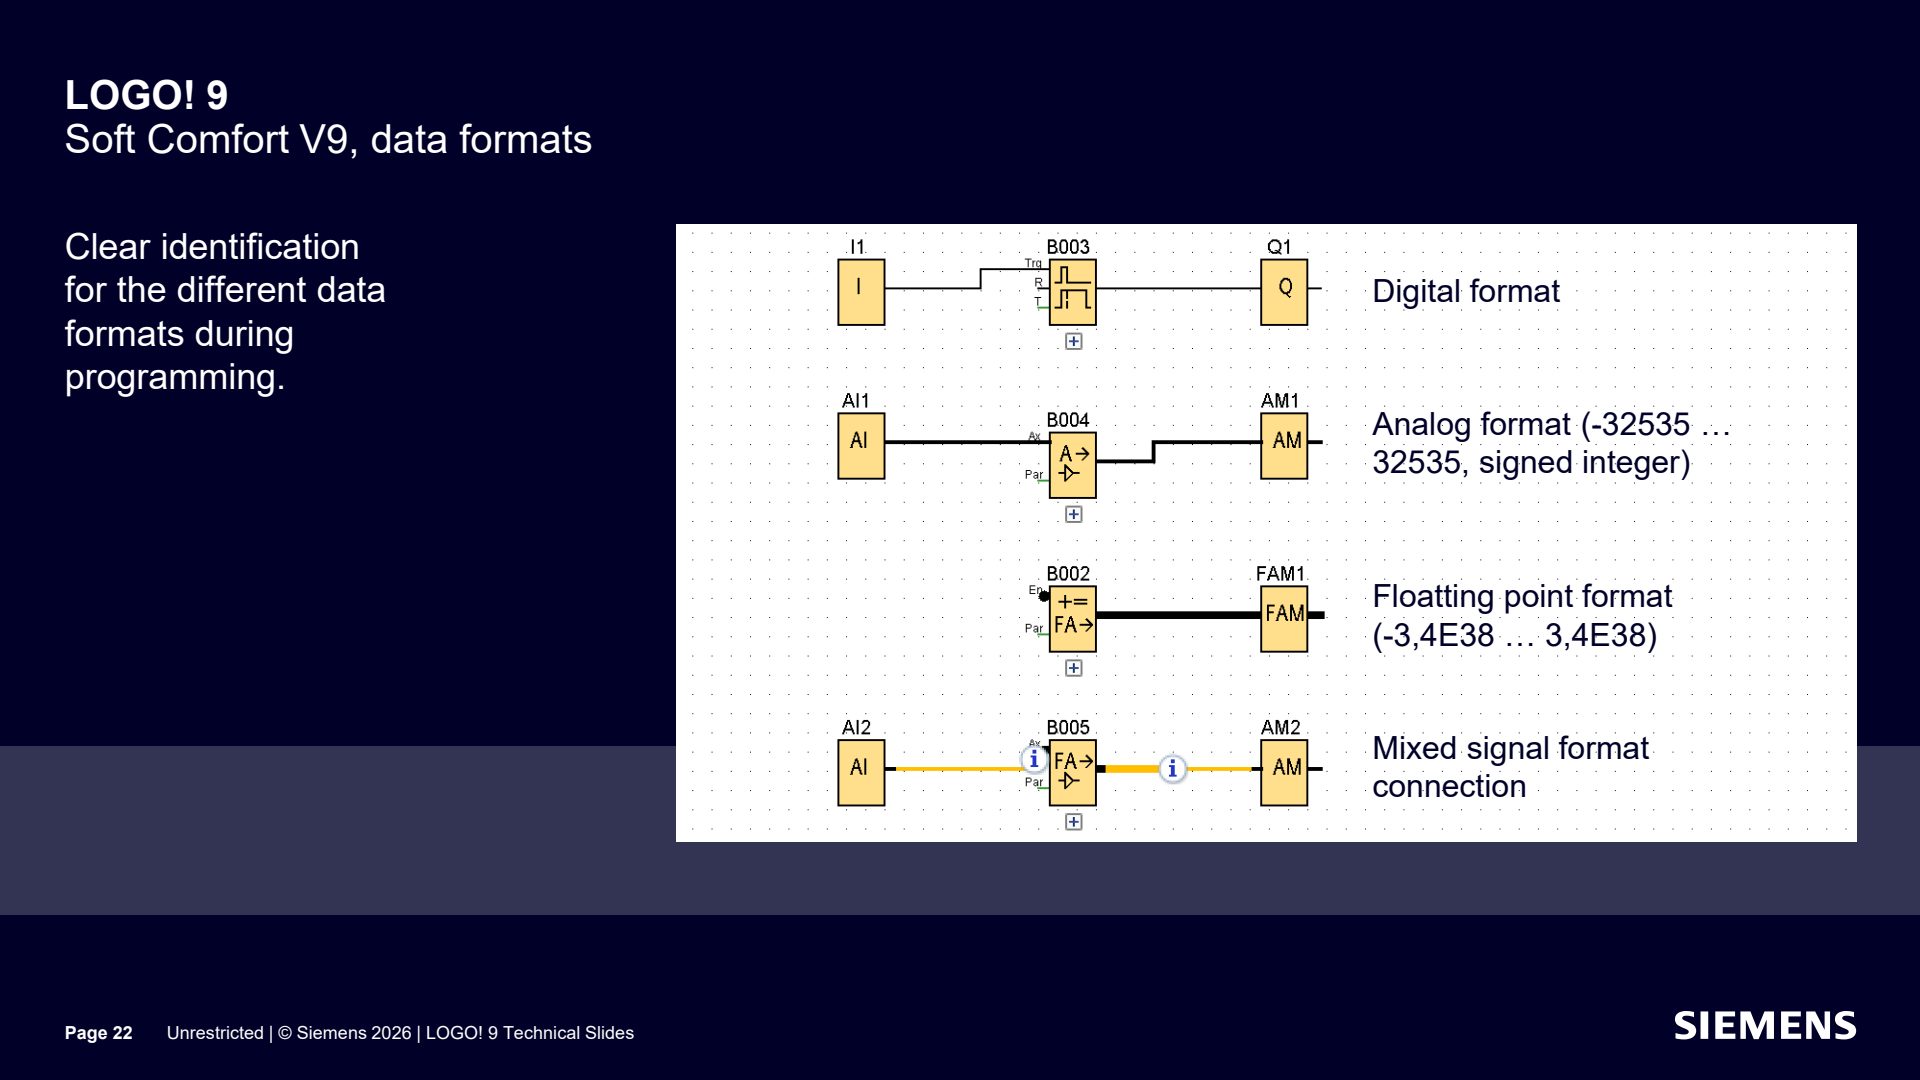Image resolution: width=1920 pixels, height=1080 pixels.
Task: Select the AM1 analog flag block
Action: pos(1284,446)
